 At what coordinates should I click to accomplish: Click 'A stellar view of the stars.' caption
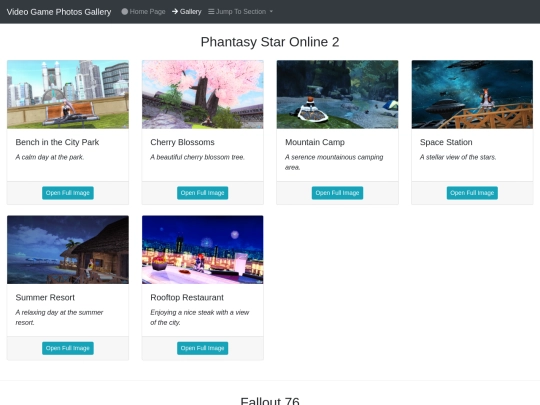coord(458,157)
